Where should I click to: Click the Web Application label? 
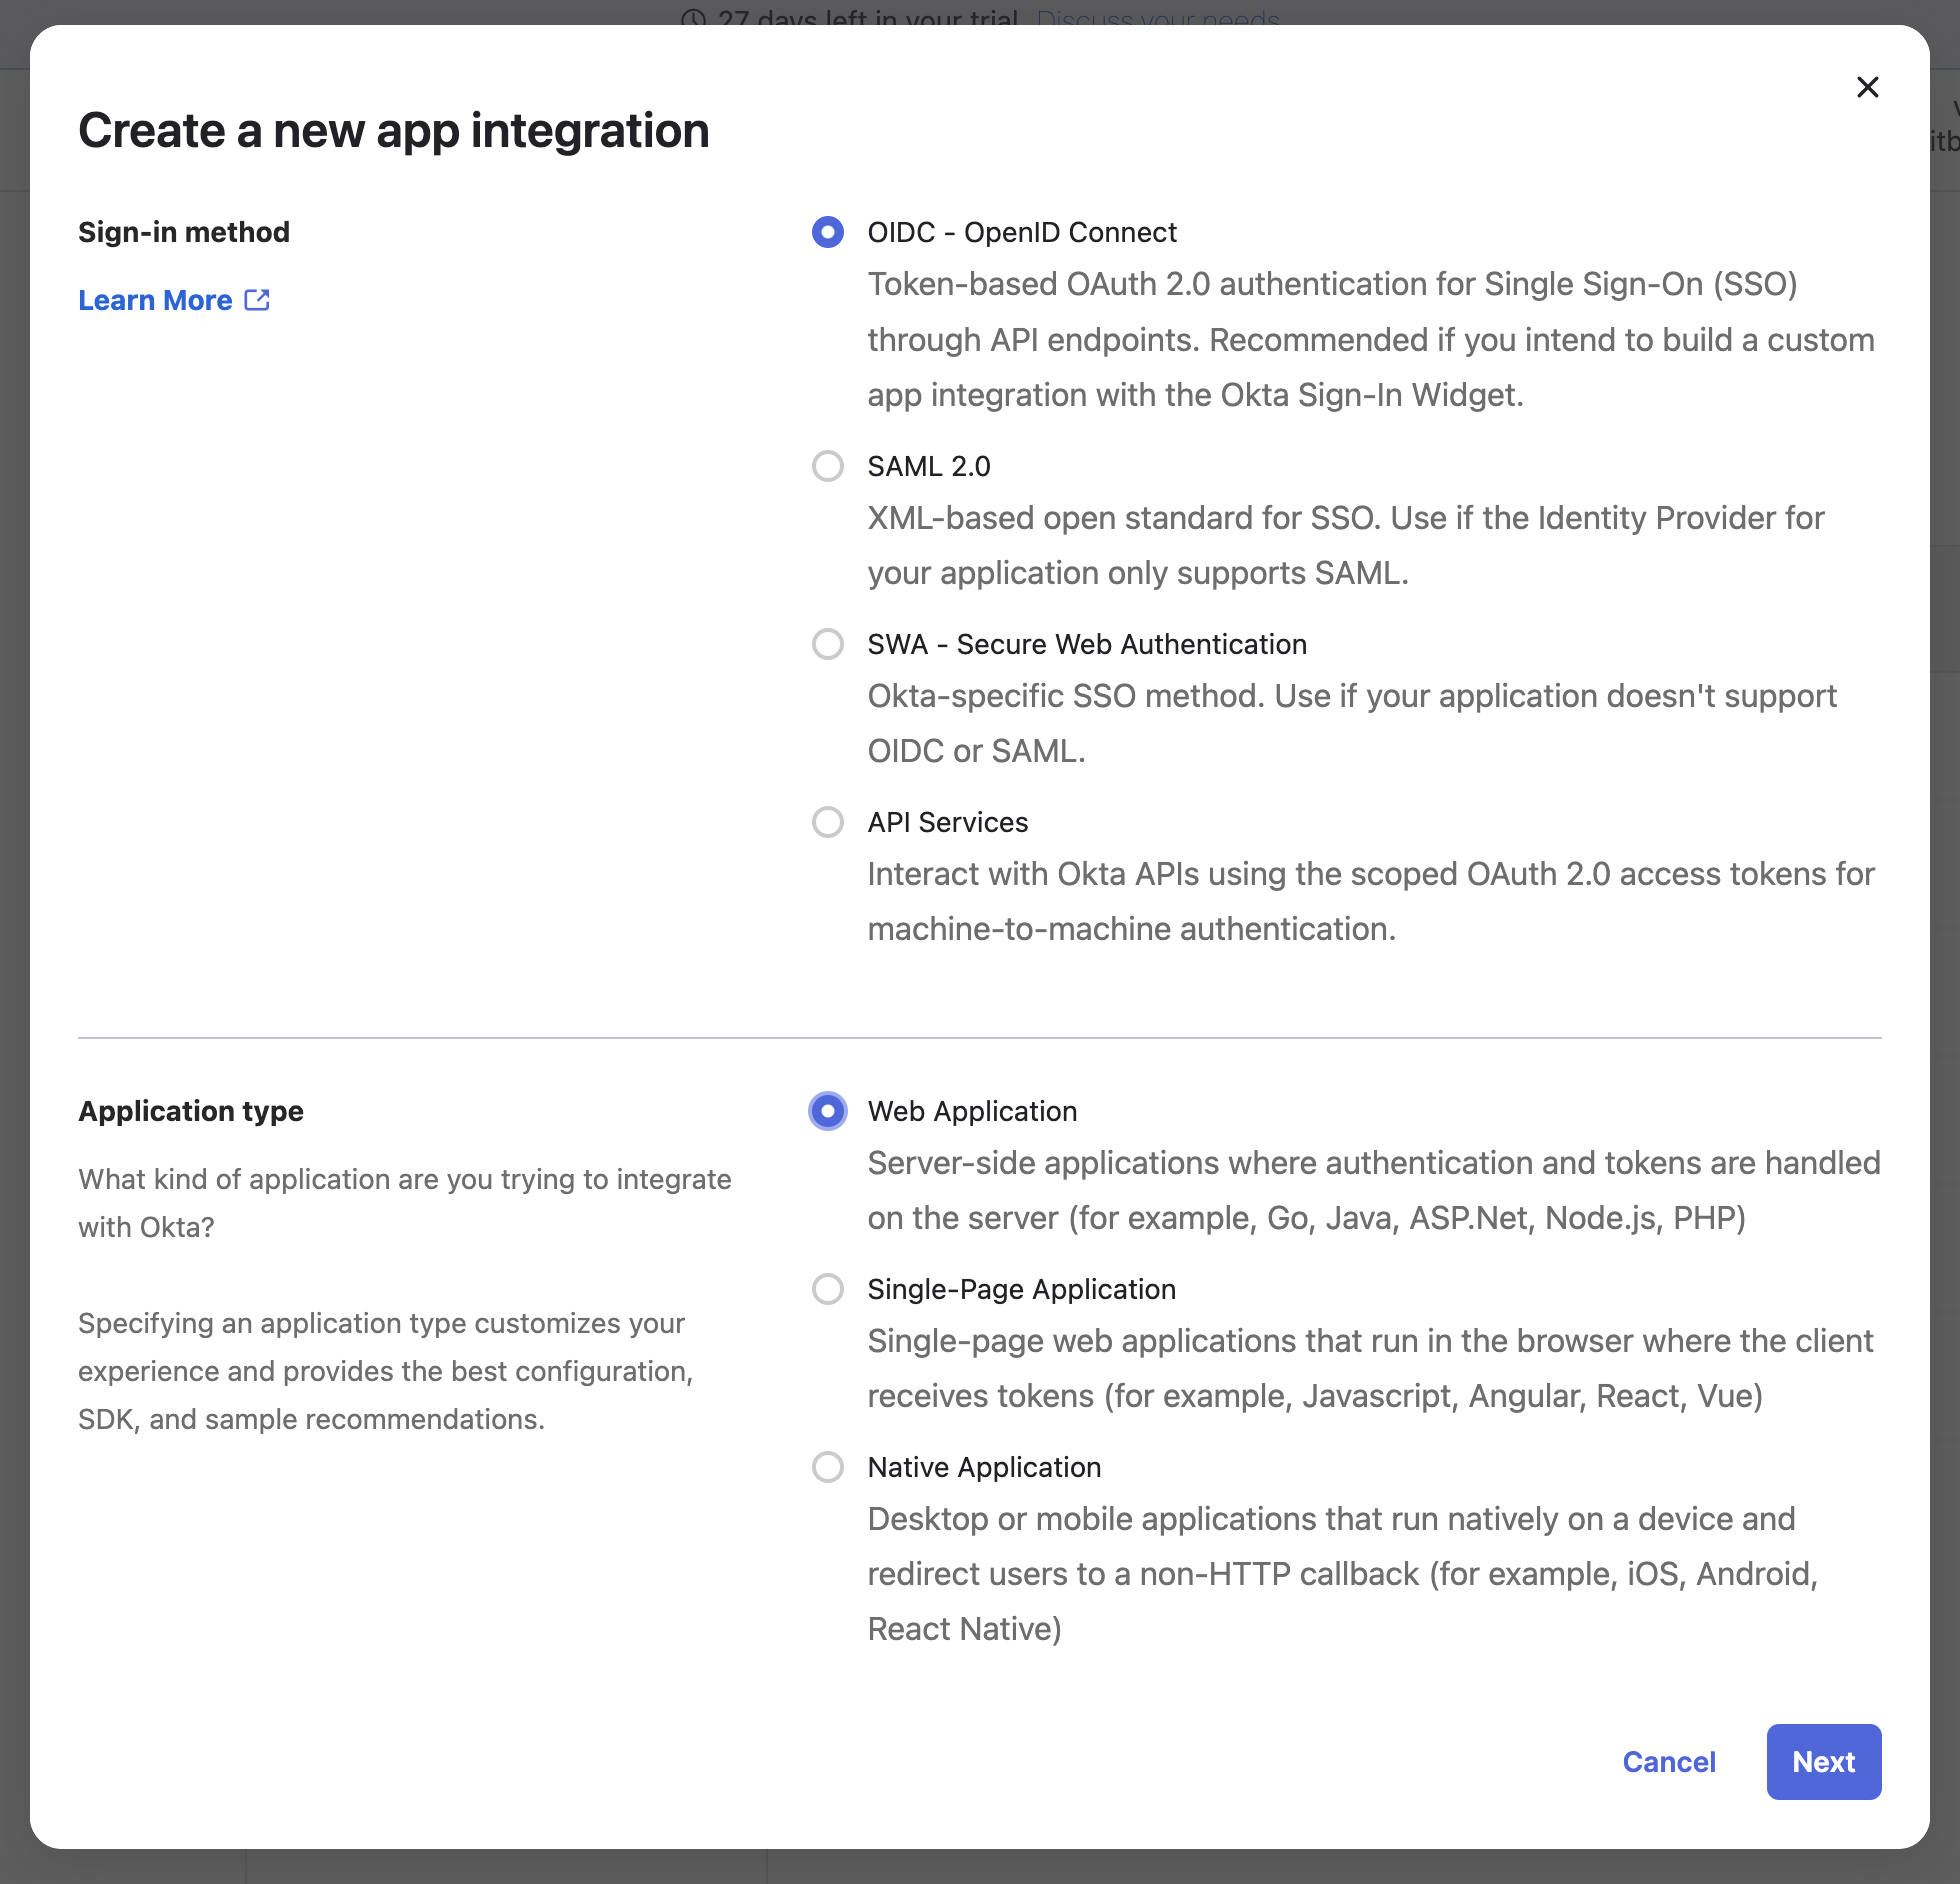(972, 1111)
